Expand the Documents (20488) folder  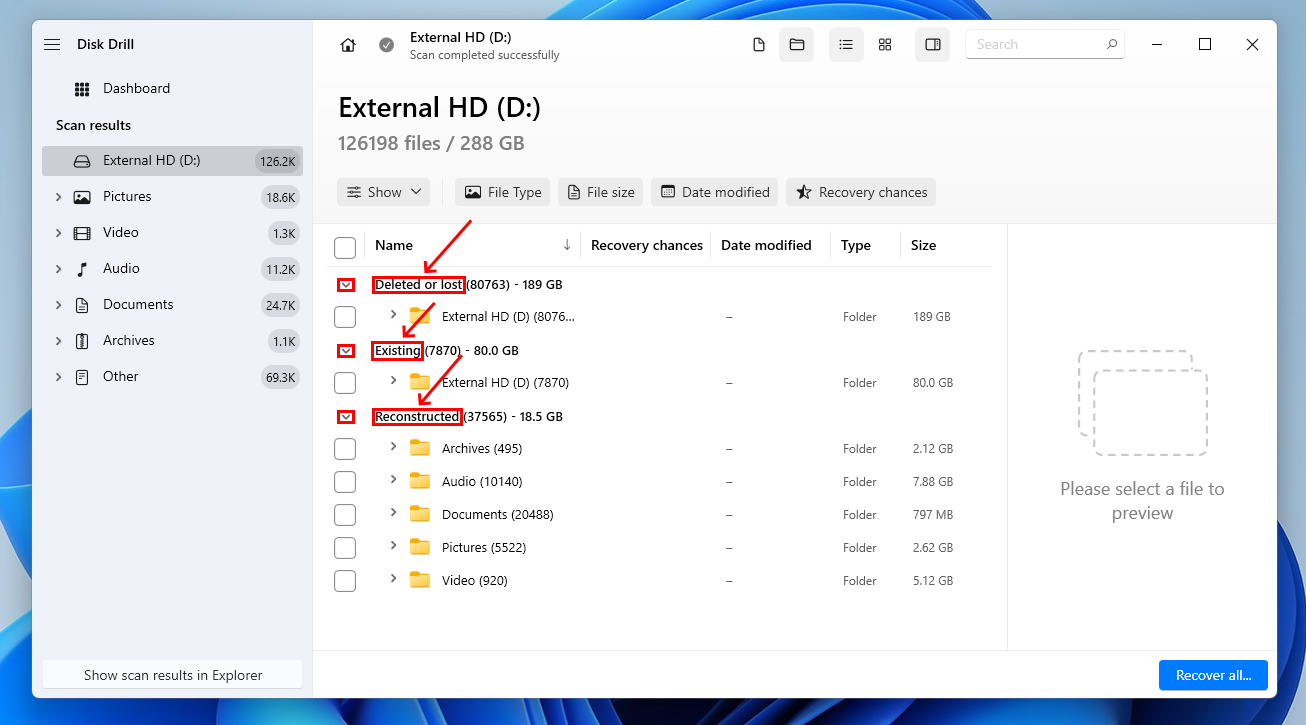393,513
